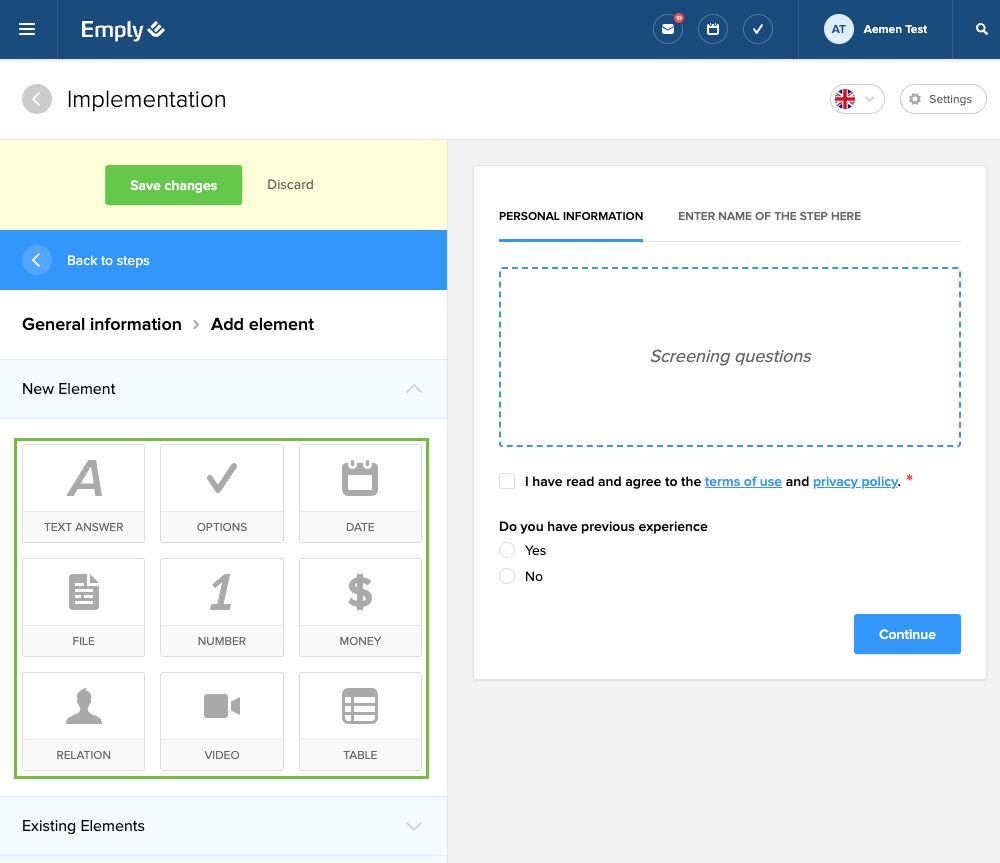Choose the Date element tile
The width and height of the screenshot is (1000, 863).
tap(360, 493)
